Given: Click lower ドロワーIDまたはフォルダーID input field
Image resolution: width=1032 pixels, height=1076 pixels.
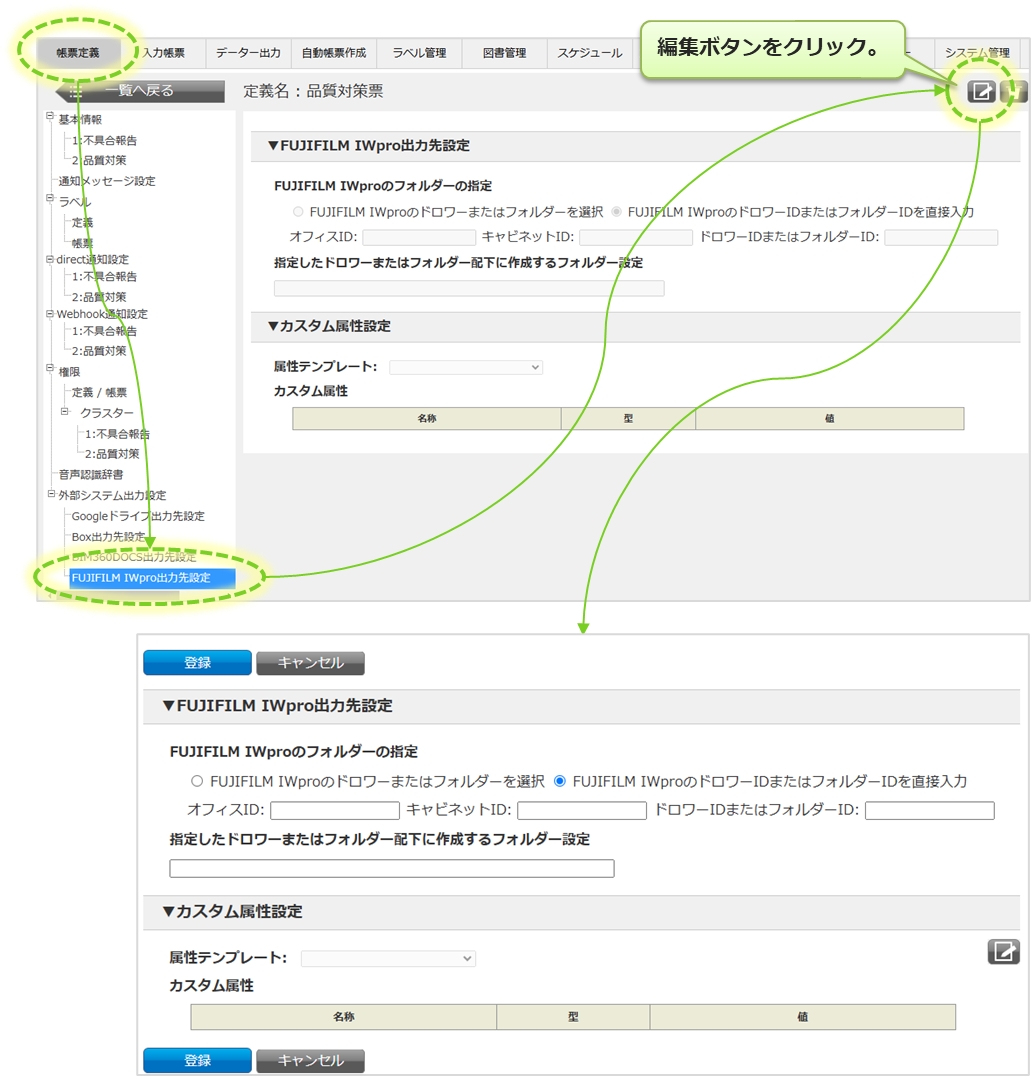Looking at the screenshot, I should pos(930,810).
